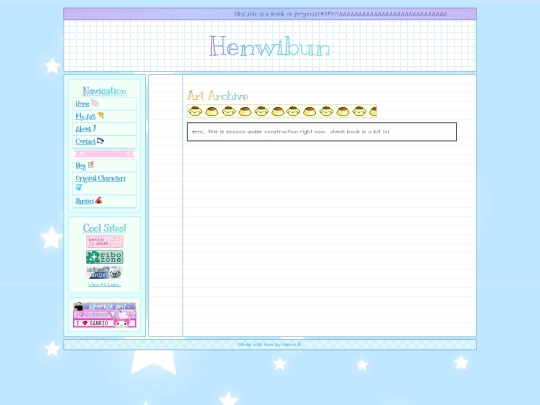Open the green ribo zone site button
The height and width of the screenshot is (405, 540).
pos(104,257)
